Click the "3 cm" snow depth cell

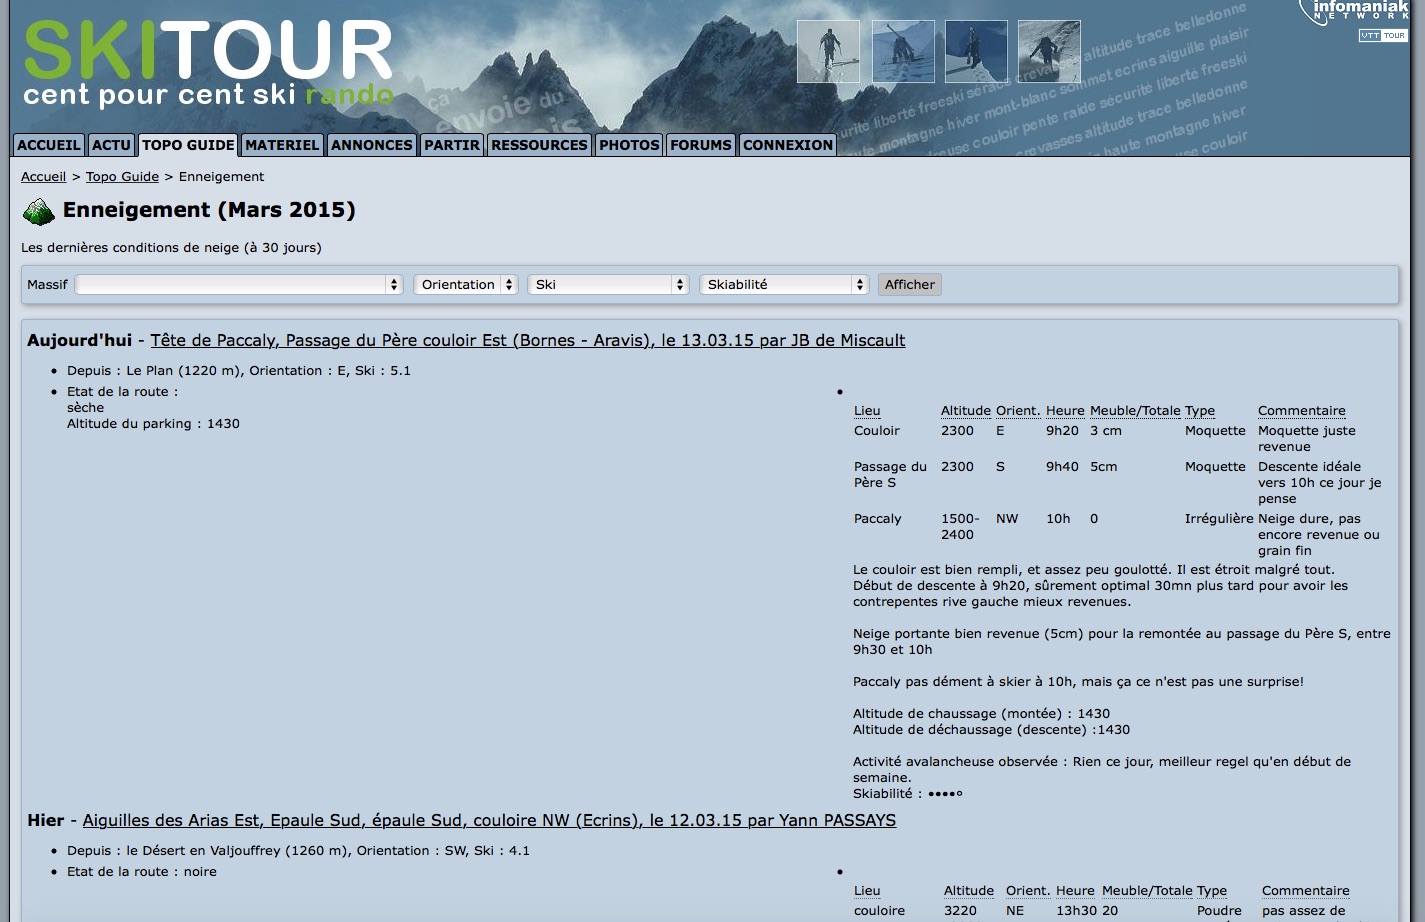1106,431
